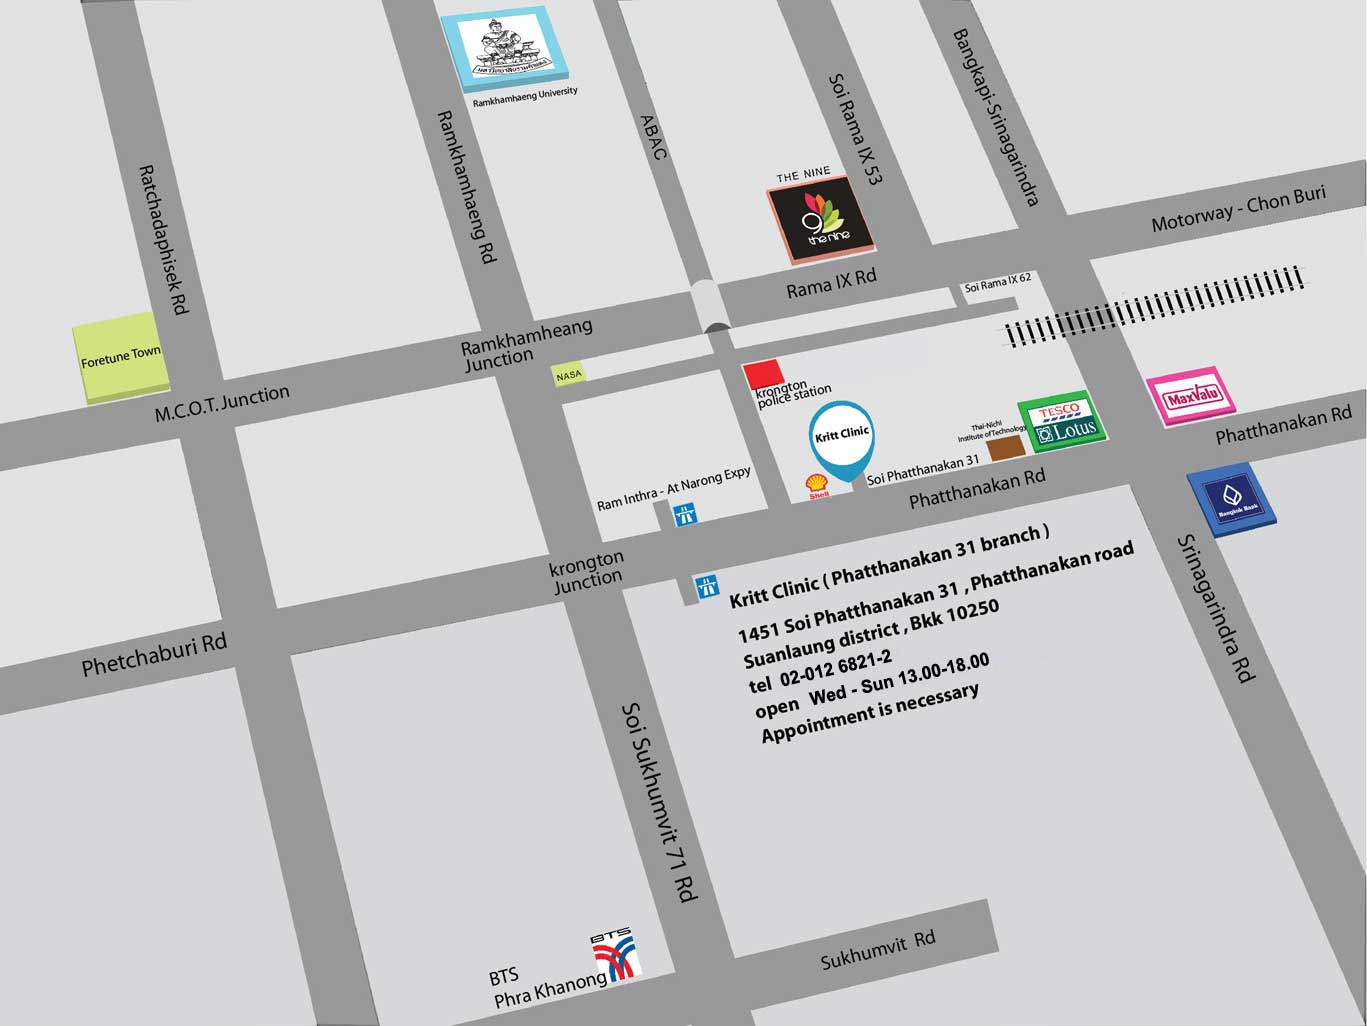Click the Thai-Nichi Institute brown marker
Viewport: 1367px width, 1026px height.
coord(1007,449)
